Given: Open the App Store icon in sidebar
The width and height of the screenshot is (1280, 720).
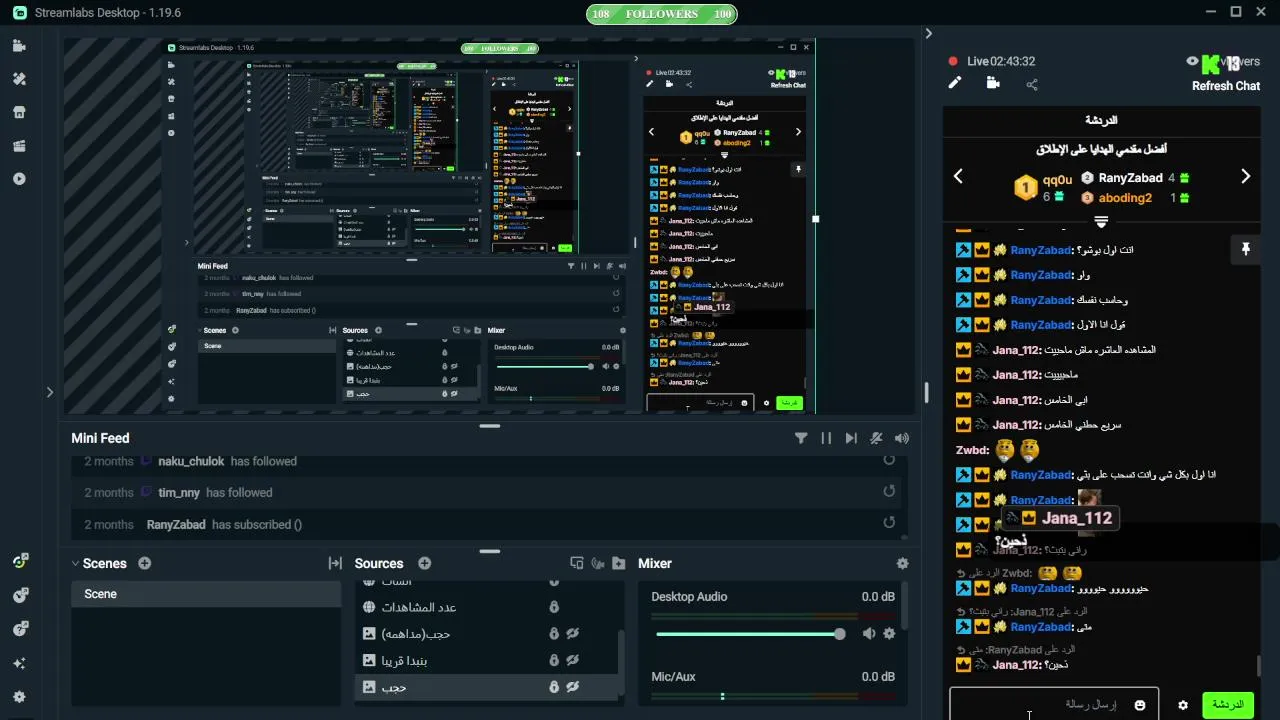Looking at the screenshot, I should coord(19,112).
